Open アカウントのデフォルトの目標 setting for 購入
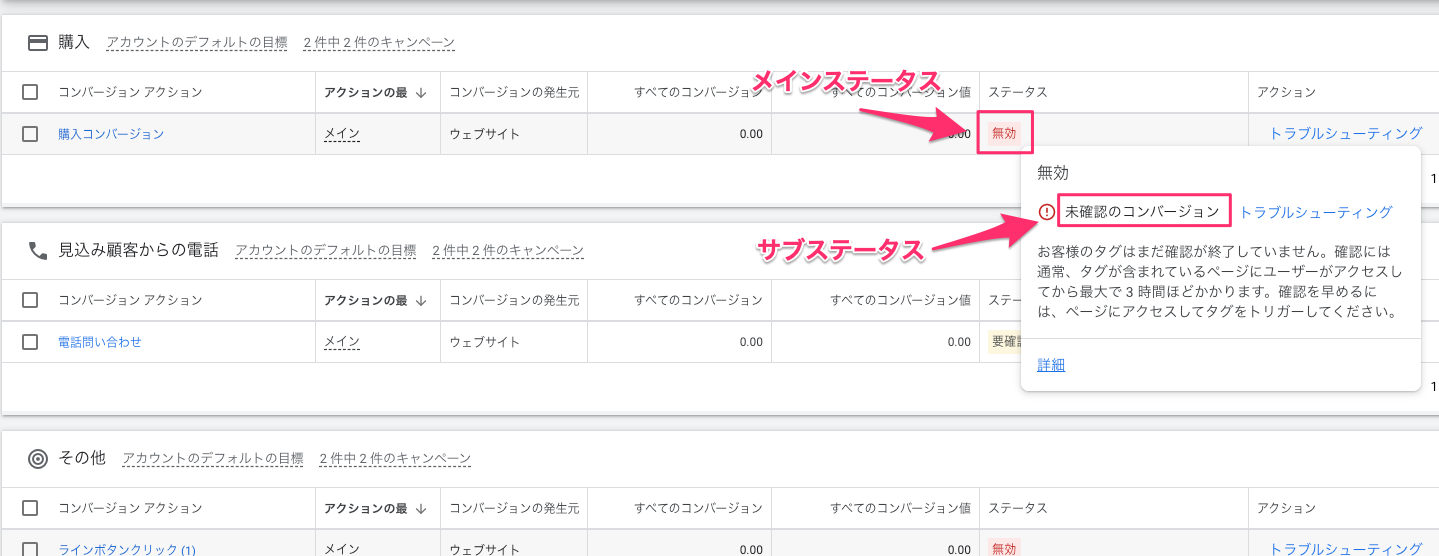1439x556 pixels. pyautogui.click(x=196, y=43)
